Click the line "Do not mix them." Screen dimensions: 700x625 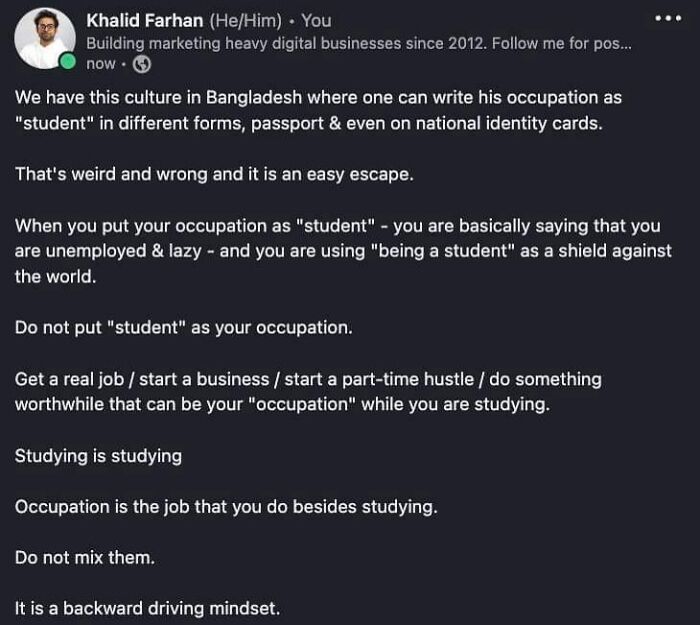[85, 557]
